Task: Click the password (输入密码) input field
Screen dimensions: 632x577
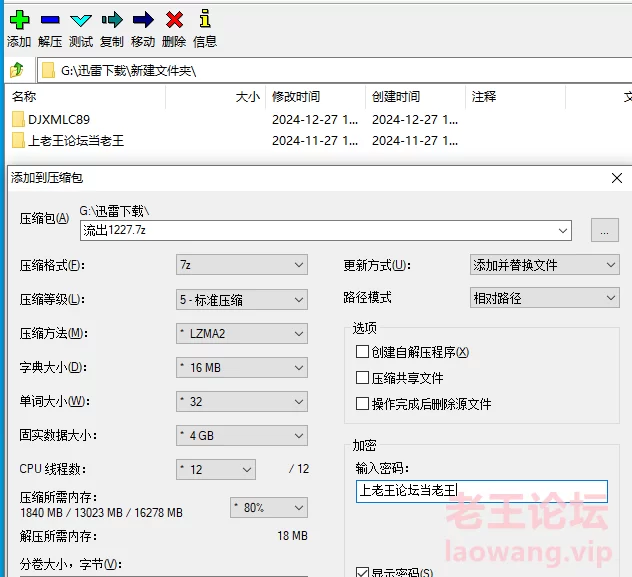Action: pyautogui.click(x=481, y=491)
